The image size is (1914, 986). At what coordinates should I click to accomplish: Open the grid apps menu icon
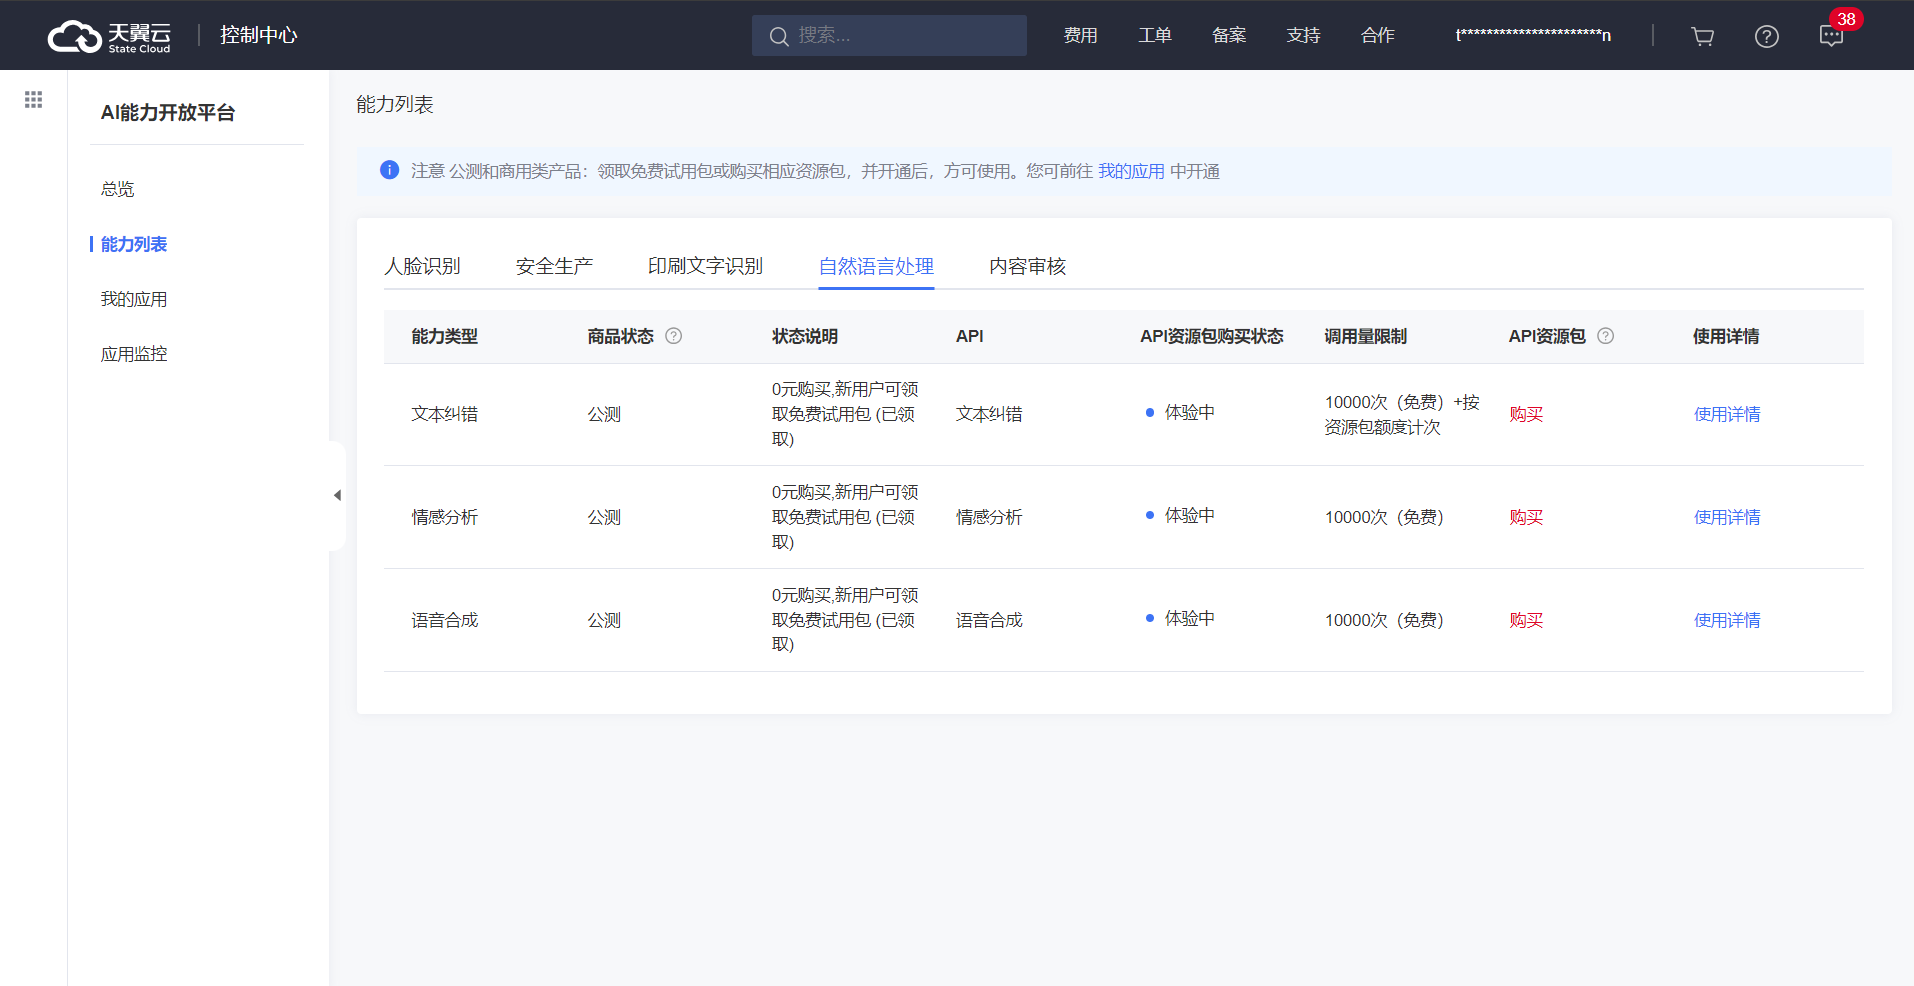click(x=33, y=99)
